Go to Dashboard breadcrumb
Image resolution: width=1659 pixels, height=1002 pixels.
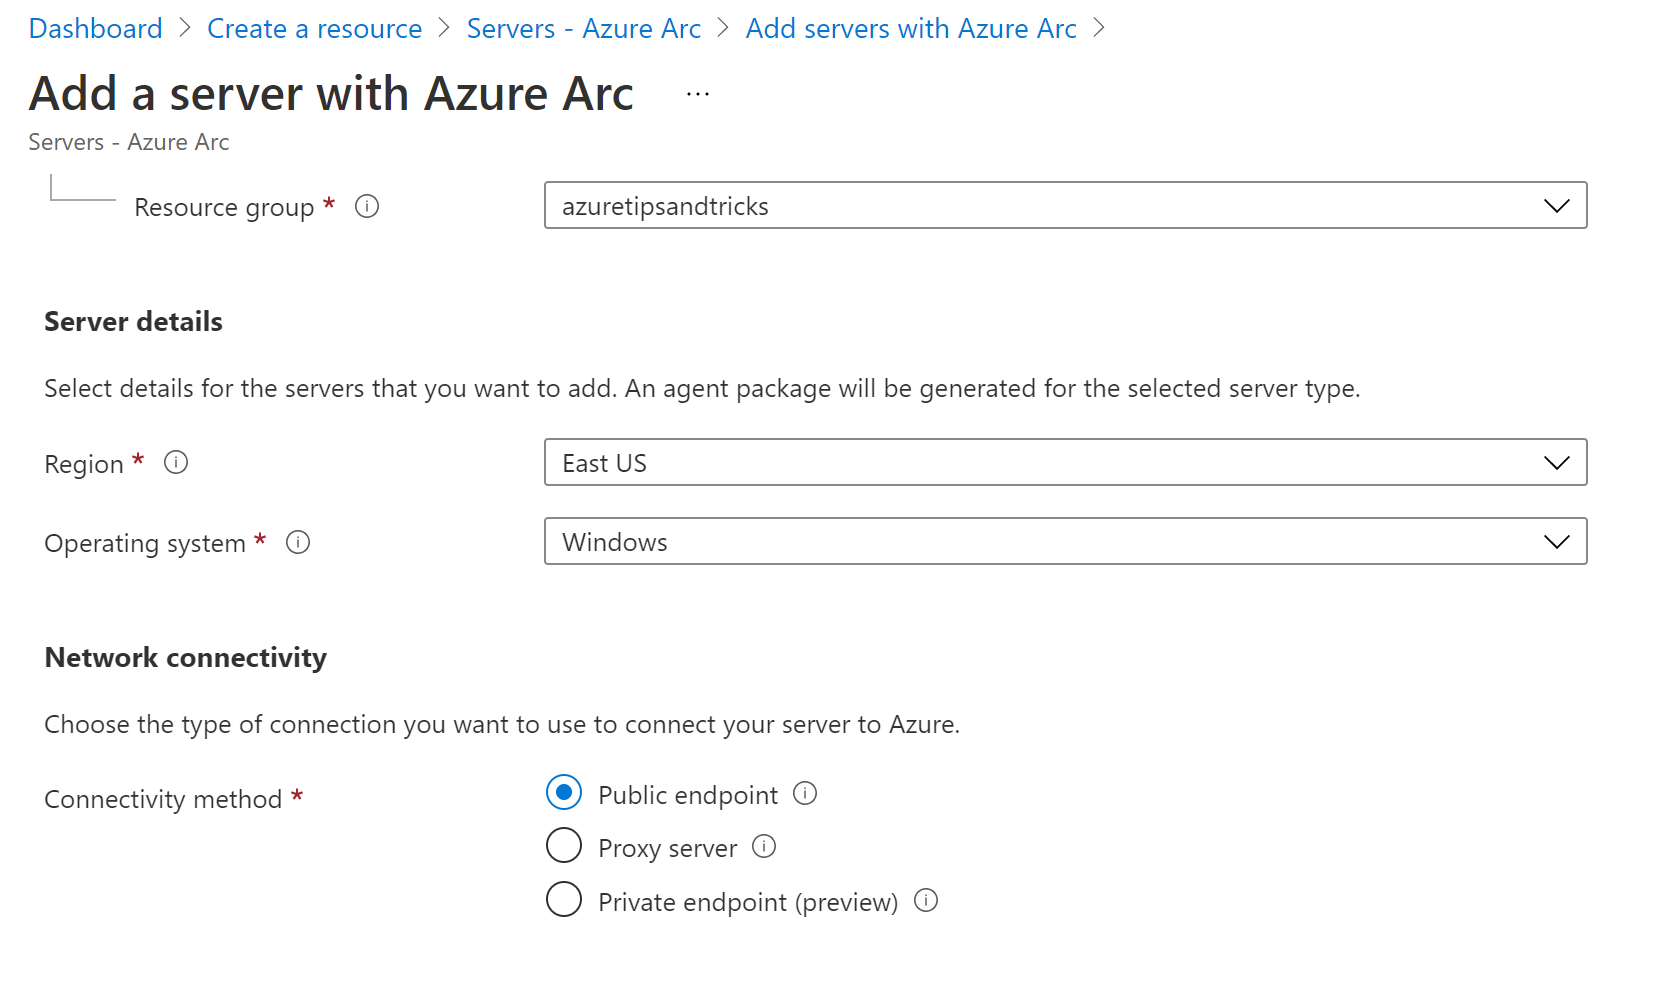(x=95, y=28)
